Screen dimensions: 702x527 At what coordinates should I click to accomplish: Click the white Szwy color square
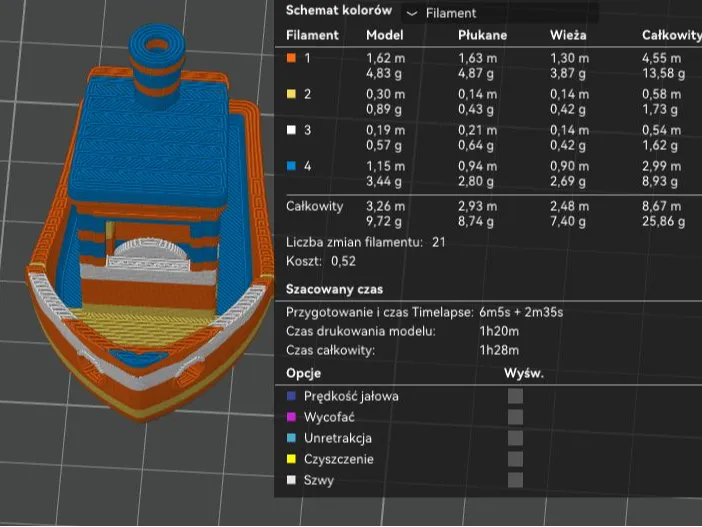[x=291, y=480]
